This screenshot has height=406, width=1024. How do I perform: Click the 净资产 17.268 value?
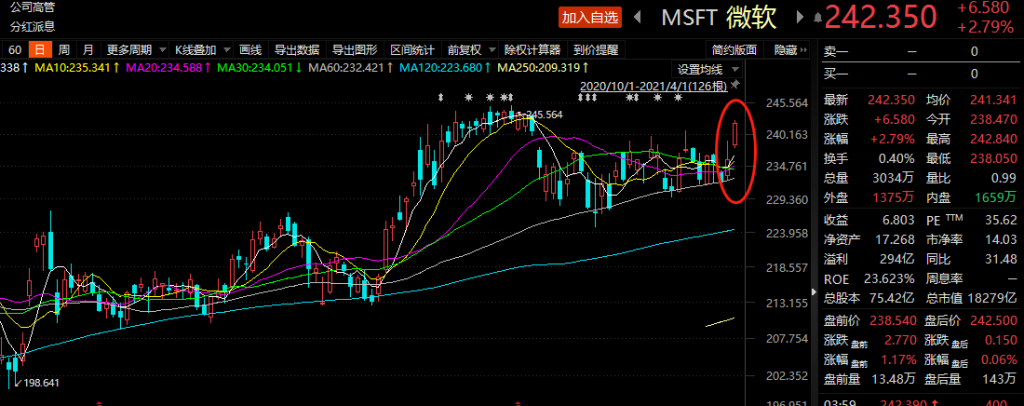896,240
